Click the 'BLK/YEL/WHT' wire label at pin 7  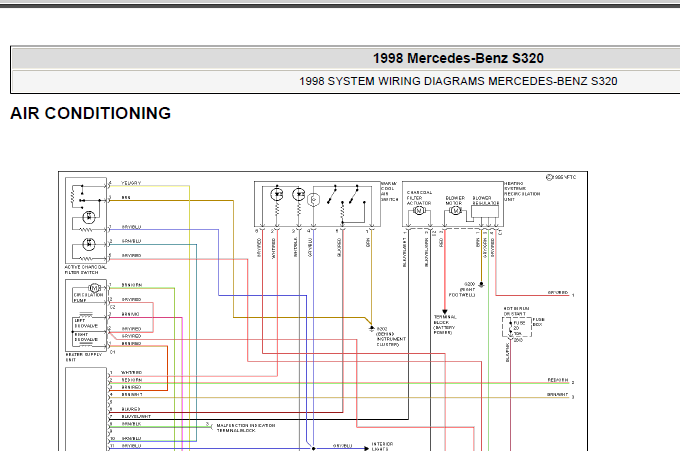click(136, 416)
